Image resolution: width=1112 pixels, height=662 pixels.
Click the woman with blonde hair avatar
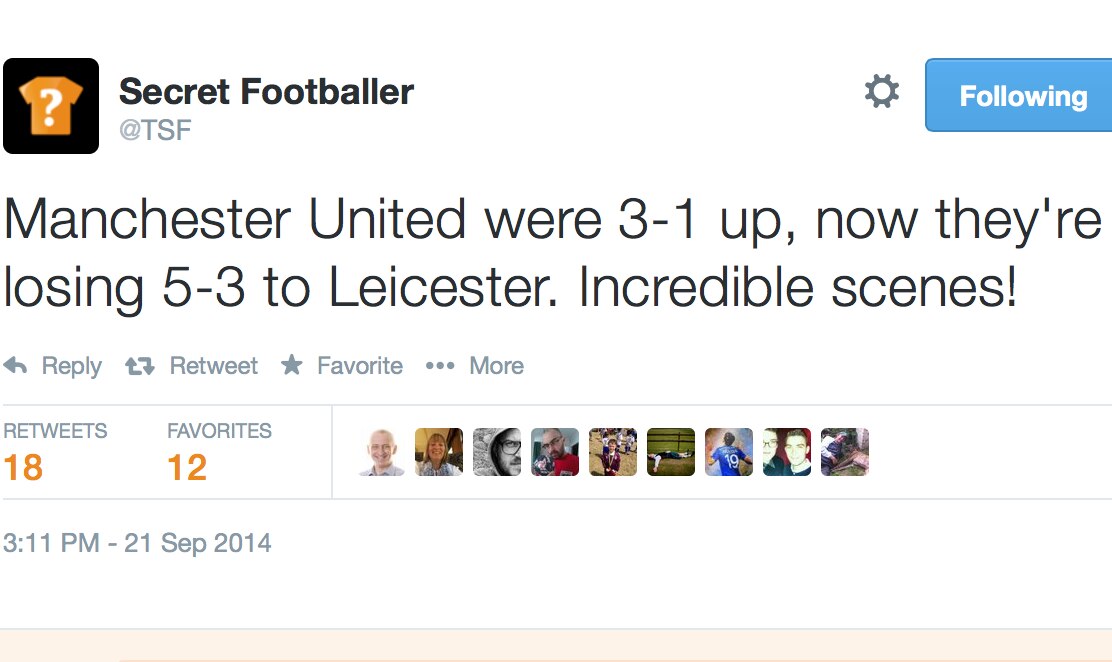pyautogui.click(x=439, y=452)
